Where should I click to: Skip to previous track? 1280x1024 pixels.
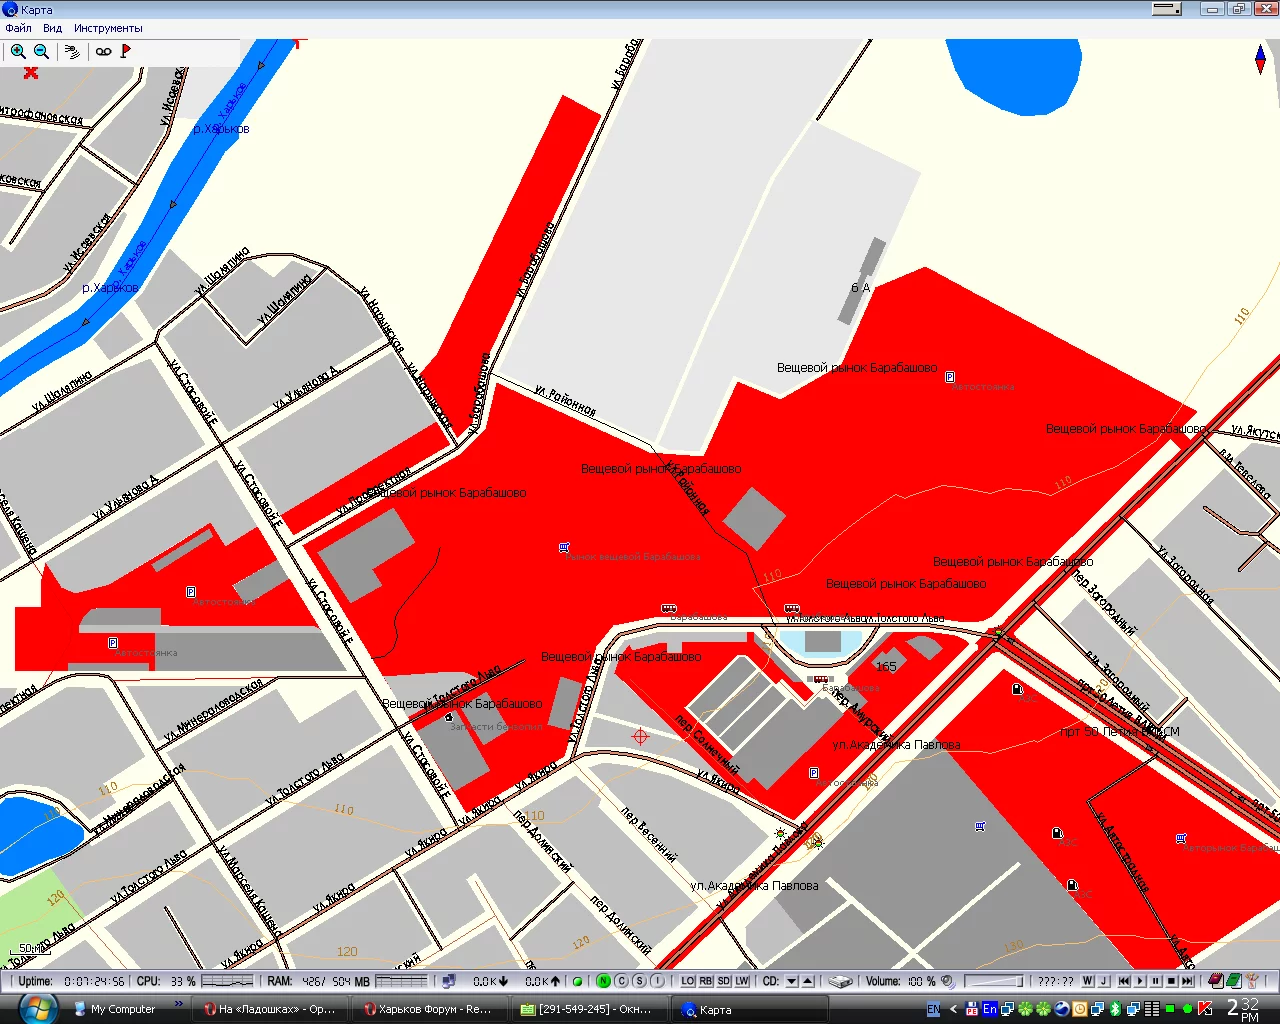1123,981
